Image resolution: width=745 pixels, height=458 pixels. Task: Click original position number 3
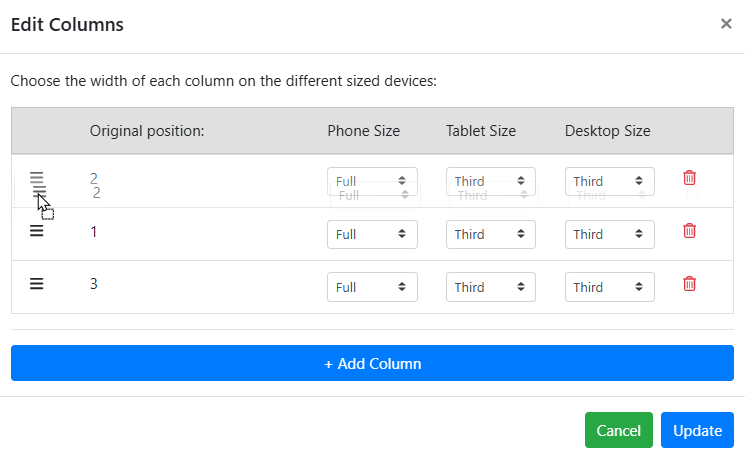94,284
